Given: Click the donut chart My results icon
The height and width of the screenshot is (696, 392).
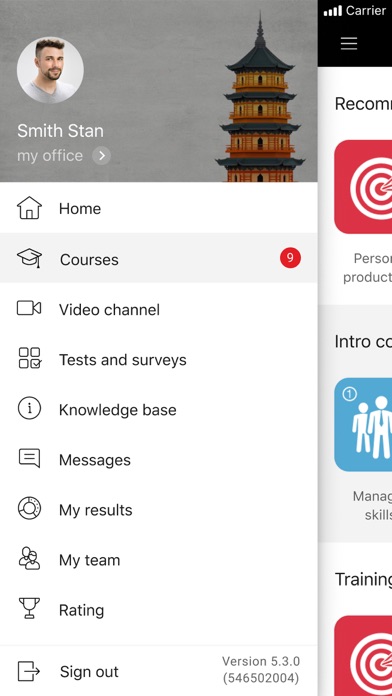Looking at the screenshot, I should (29, 508).
